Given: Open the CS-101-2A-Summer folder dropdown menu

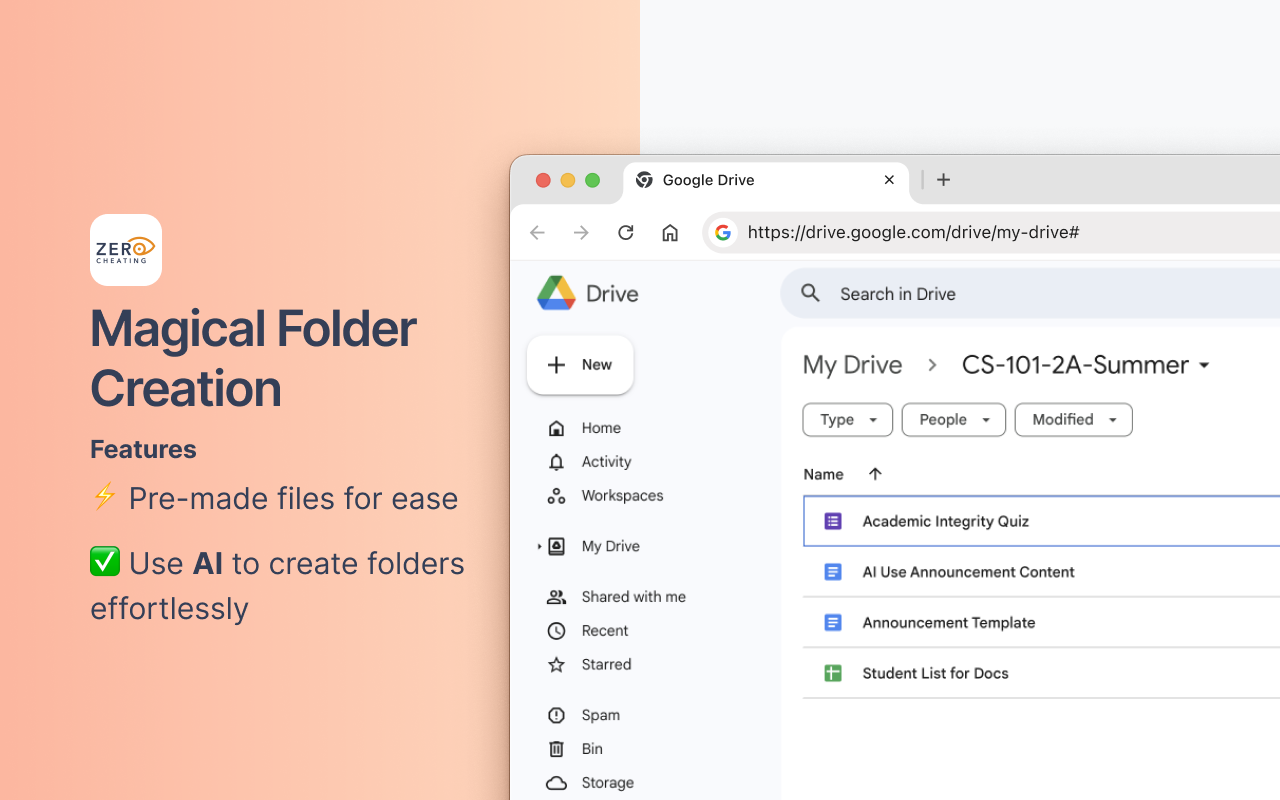Looking at the screenshot, I should (1204, 366).
